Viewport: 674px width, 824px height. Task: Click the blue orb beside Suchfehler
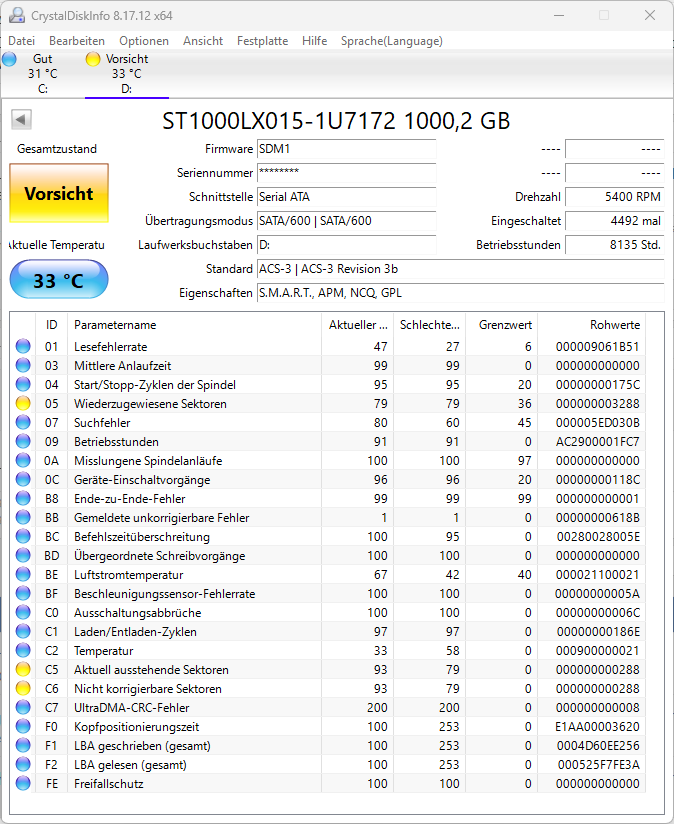click(23, 423)
